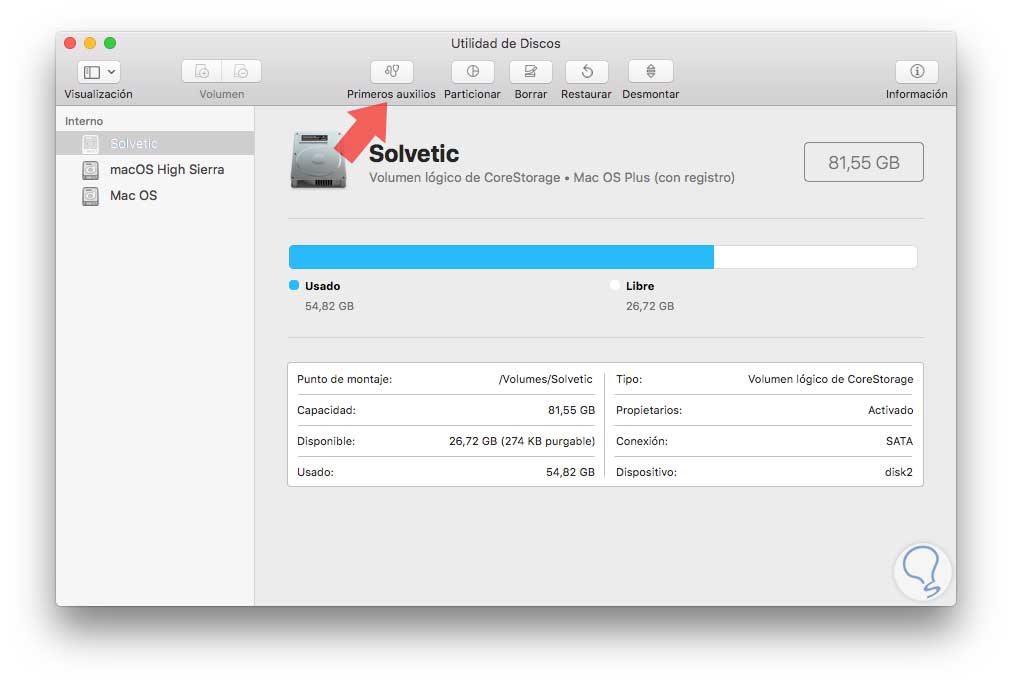Click the Borrar erase icon
This screenshot has width=1012, height=686.
[531, 71]
